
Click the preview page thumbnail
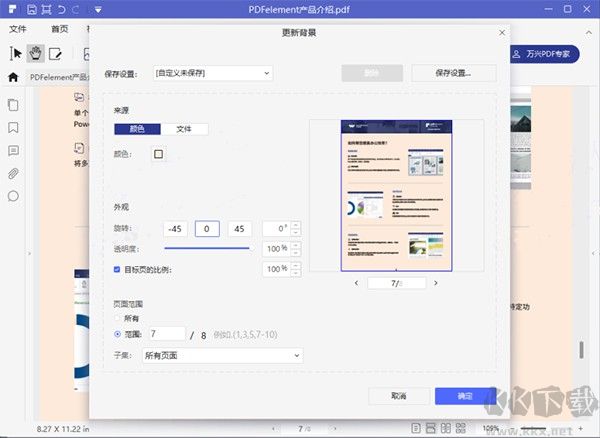pyautogui.click(x=396, y=195)
